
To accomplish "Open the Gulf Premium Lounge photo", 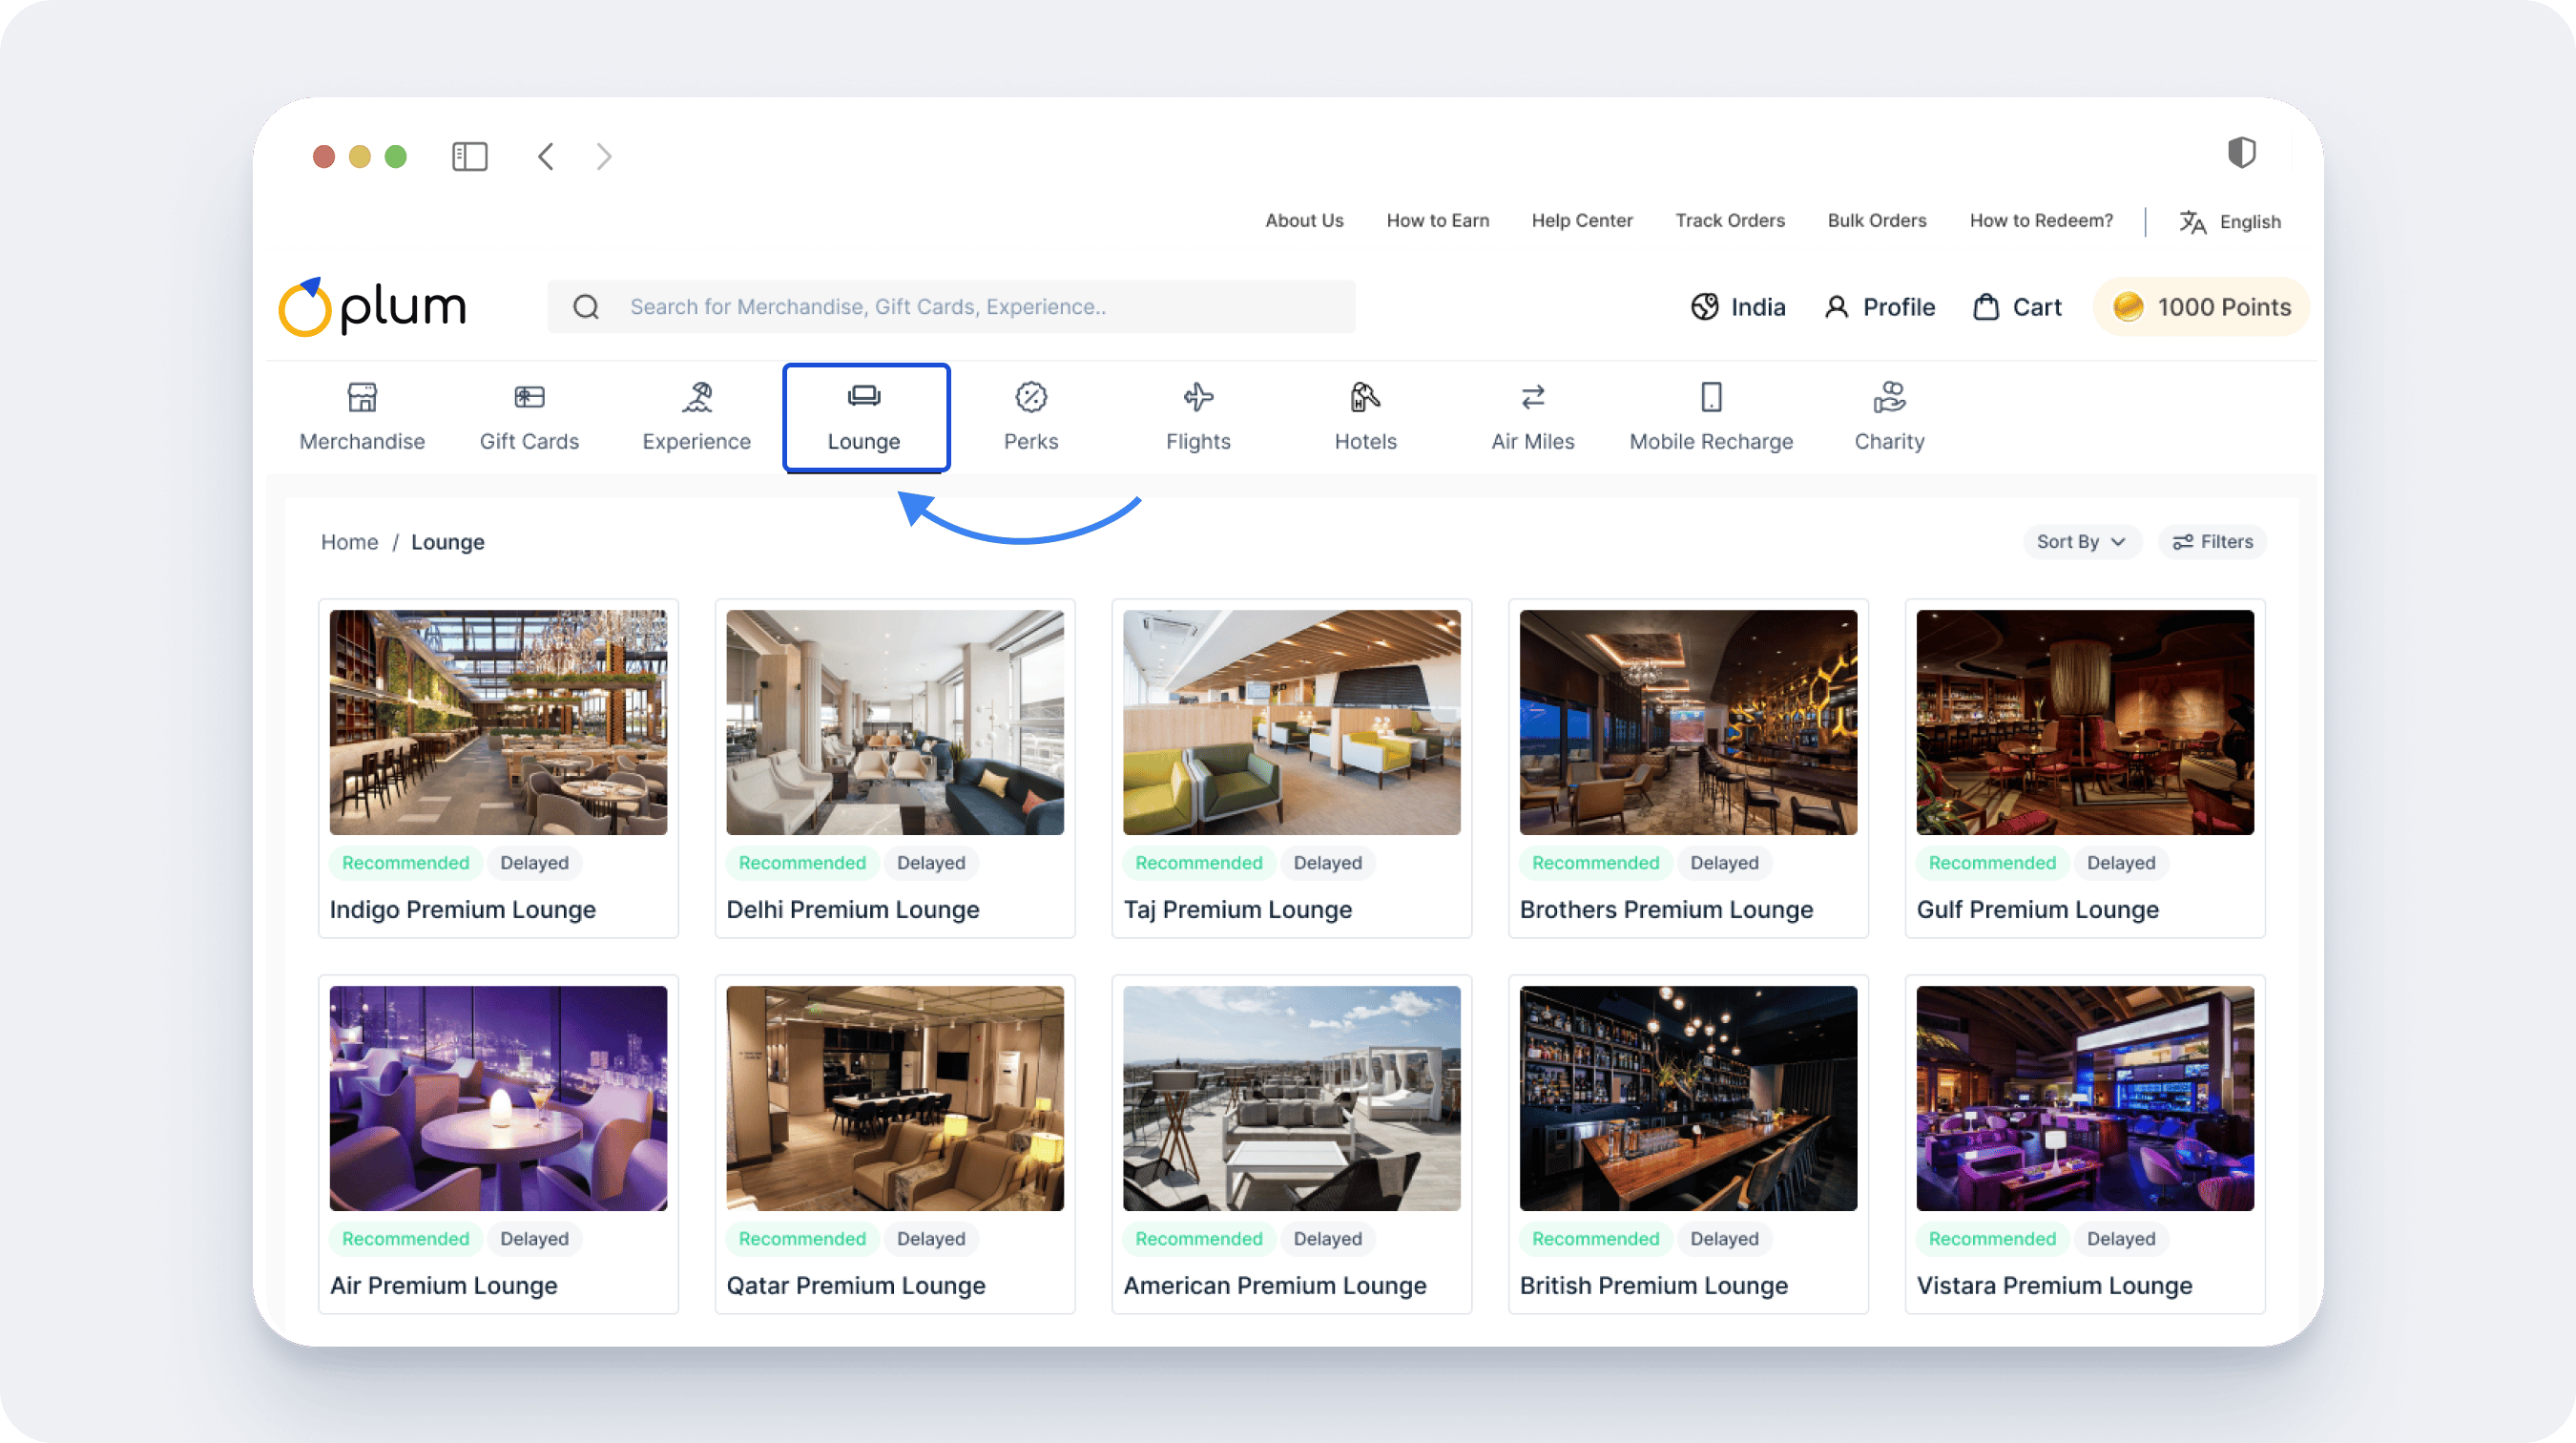I will [2085, 723].
